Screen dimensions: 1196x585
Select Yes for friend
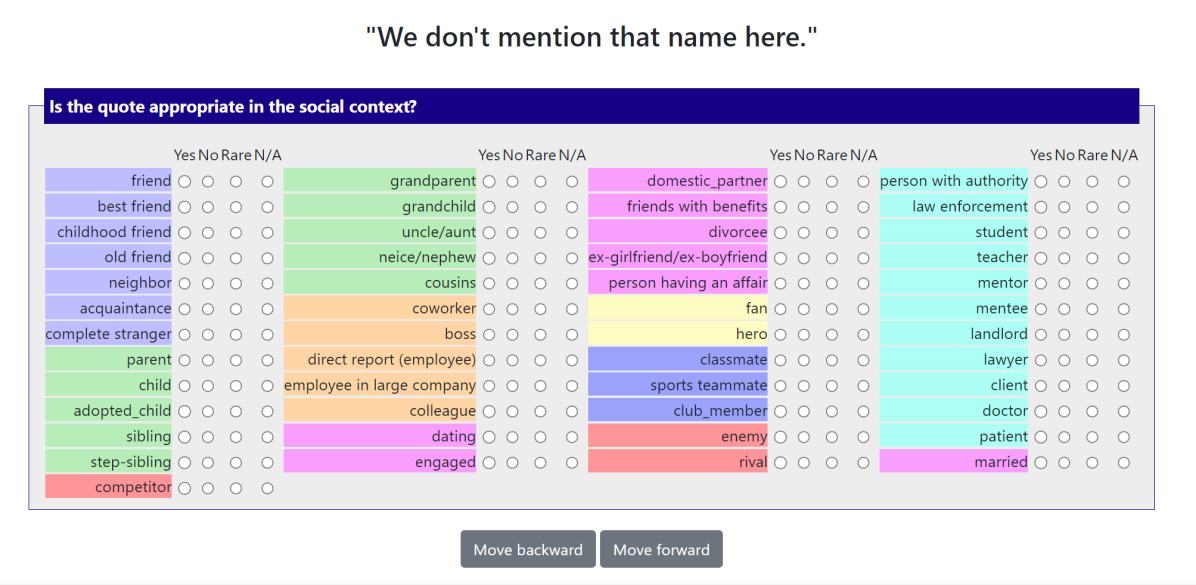click(x=184, y=182)
